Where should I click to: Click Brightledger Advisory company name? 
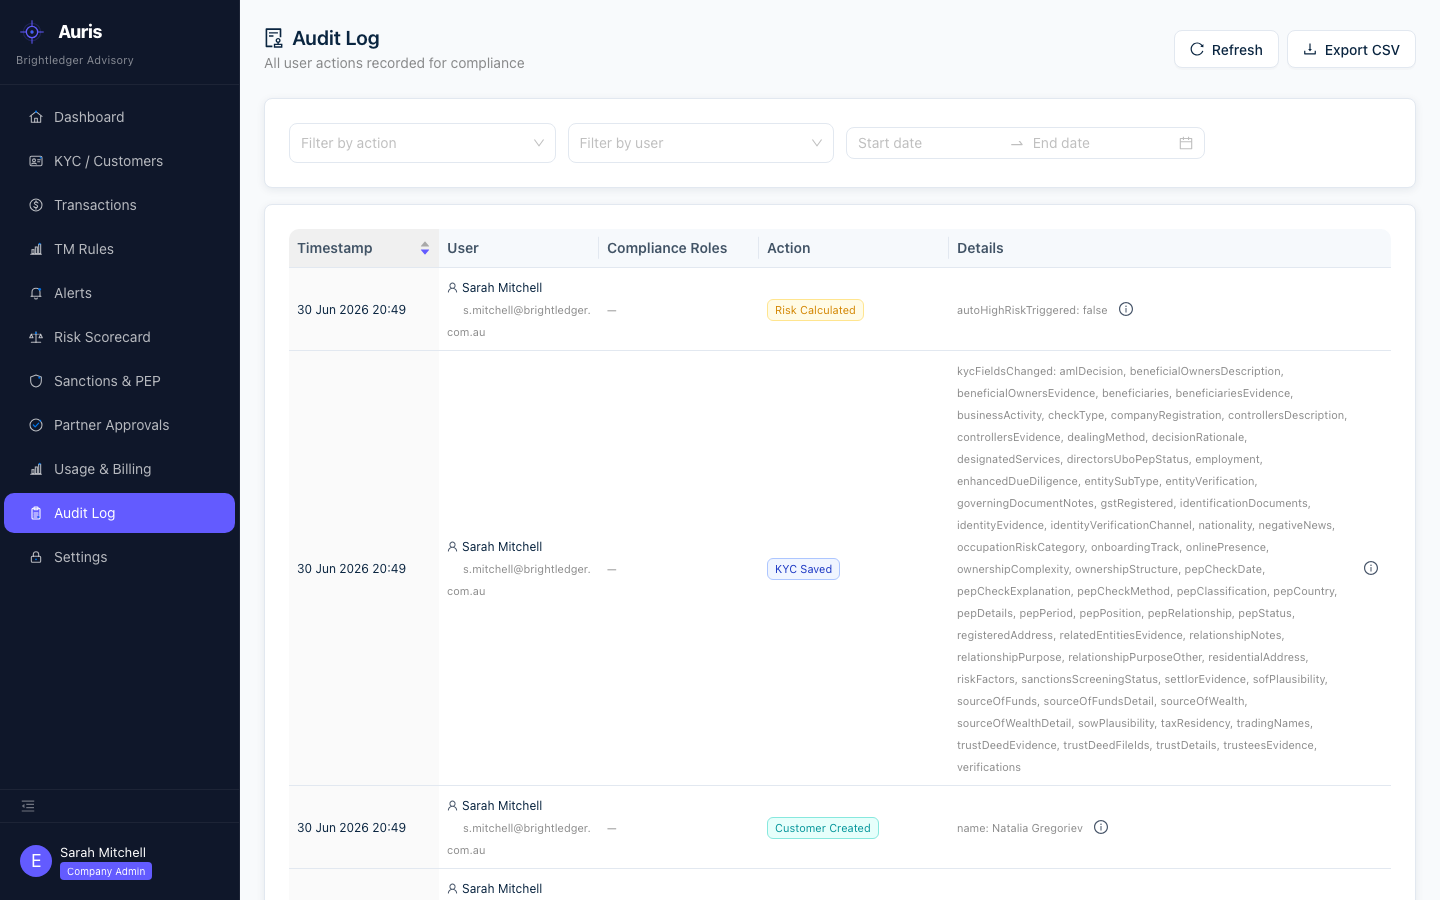point(75,60)
